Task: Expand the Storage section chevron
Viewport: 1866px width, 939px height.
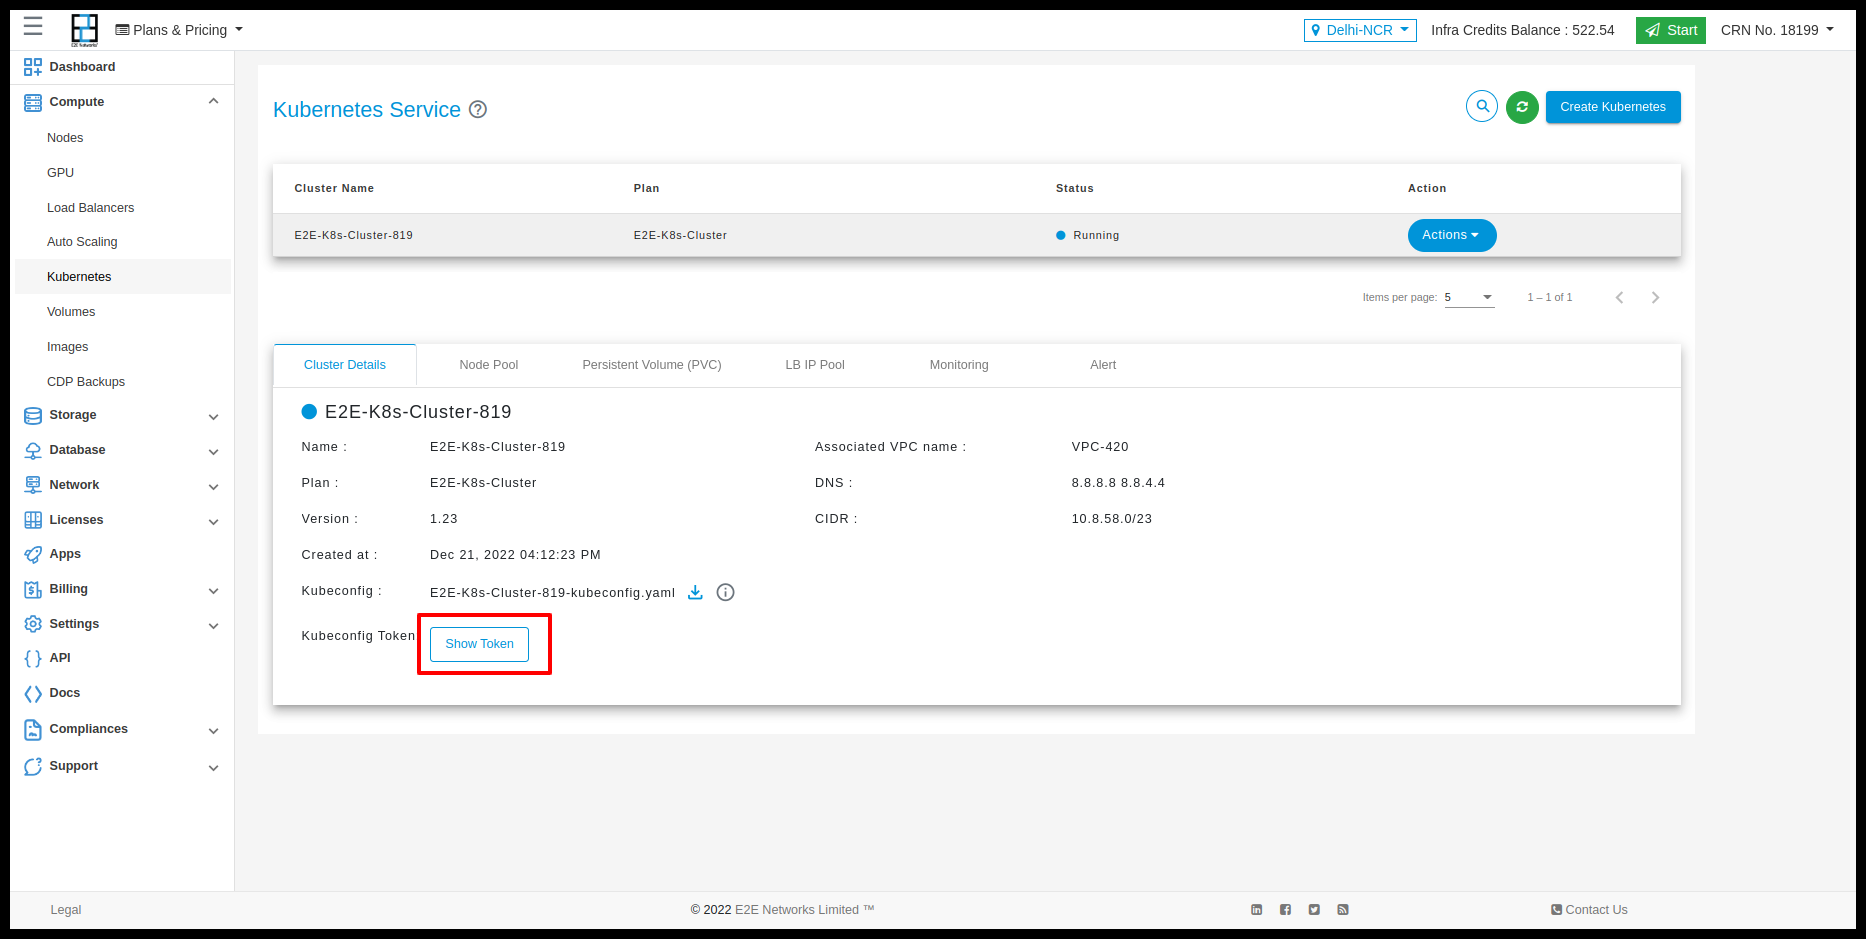Action: pyautogui.click(x=213, y=416)
